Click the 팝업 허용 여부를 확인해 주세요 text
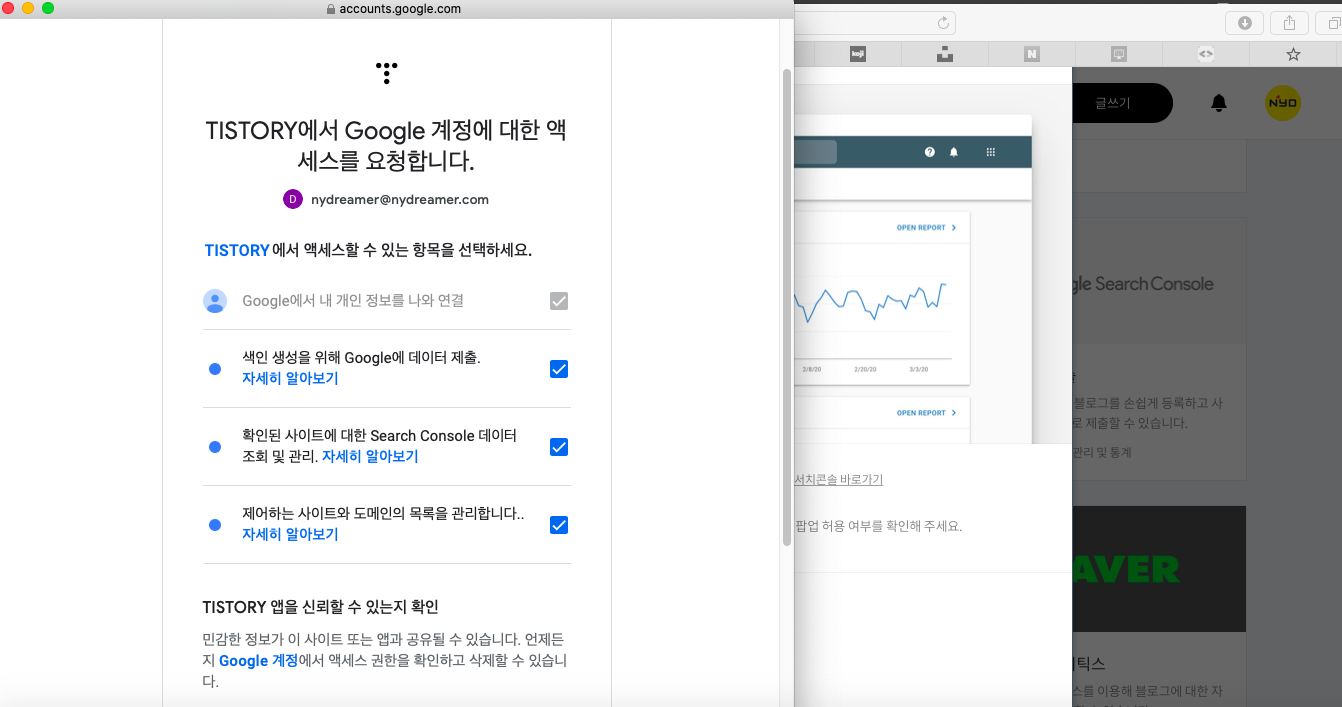The image size is (1342, 707). [x=878, y=526]
